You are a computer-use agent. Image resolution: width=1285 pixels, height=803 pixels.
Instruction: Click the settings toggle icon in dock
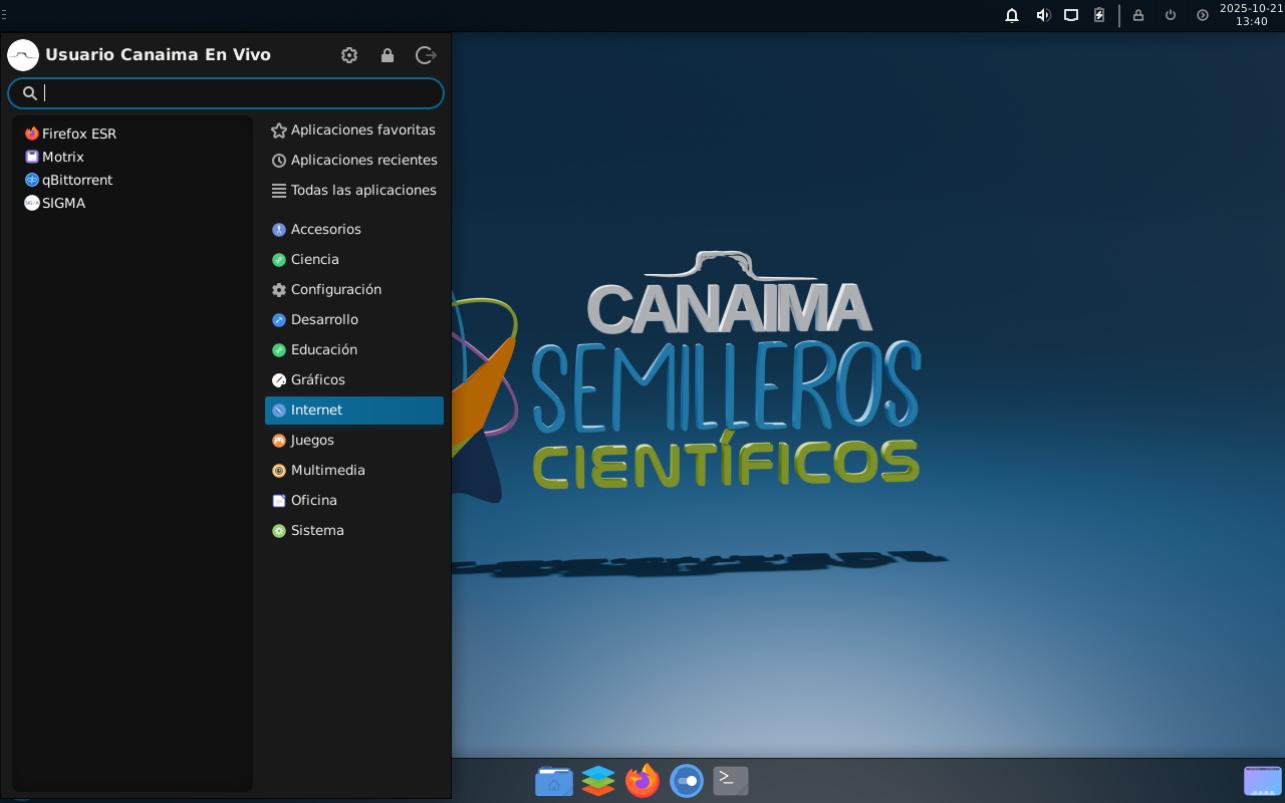click(x=686, y=781)
